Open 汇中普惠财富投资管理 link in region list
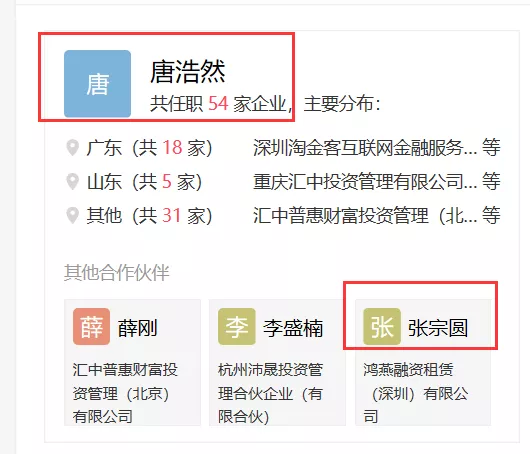The image size is (530, 454). [365, 215]
